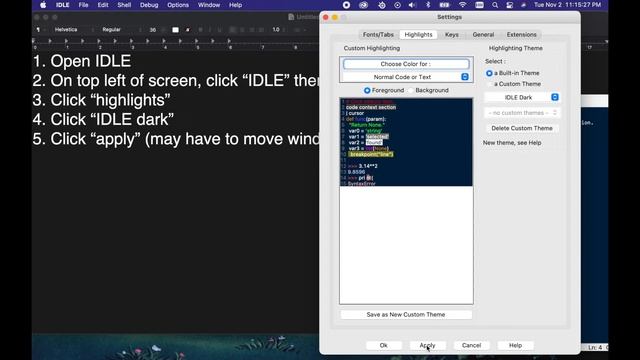Click the keyboard input source icon

pyautogui.click(x=479, y=5)
